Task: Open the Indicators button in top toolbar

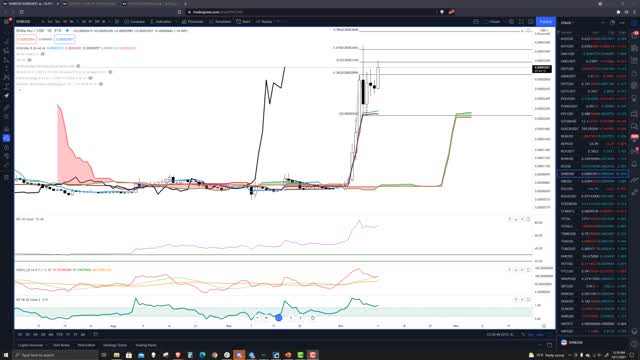Action: pos(161,21)
